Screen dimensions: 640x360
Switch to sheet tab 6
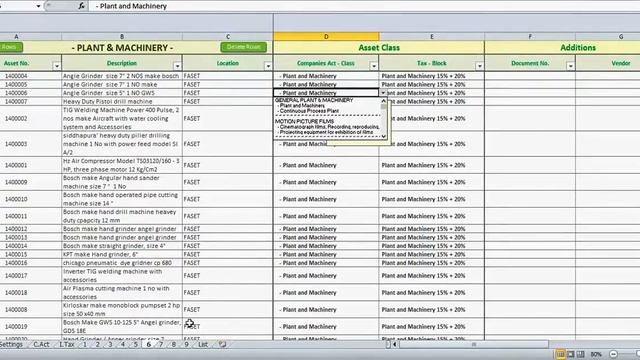[149, 344]
